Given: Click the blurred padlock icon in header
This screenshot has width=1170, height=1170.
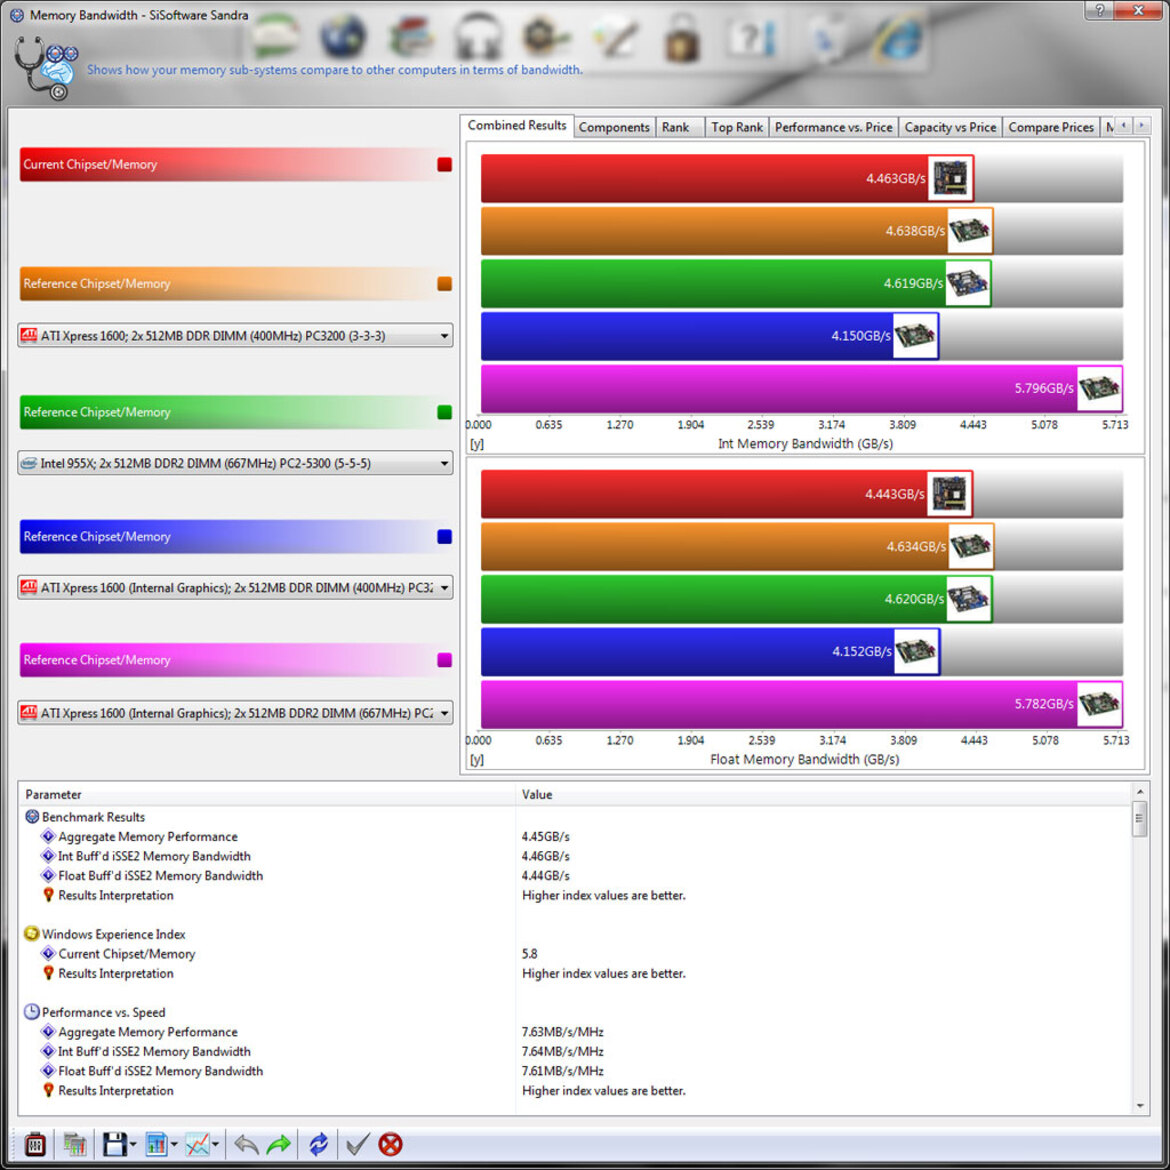Looking at the screenshot, I should pos(681,37).
